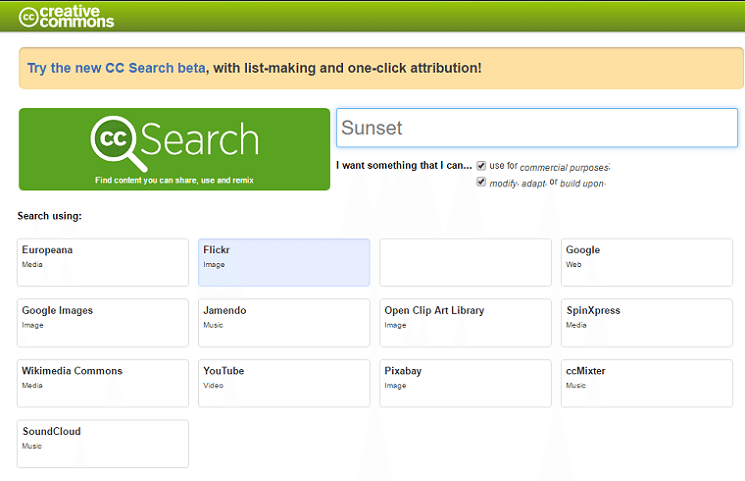Screen dimensions: 745x481
Task: Click the commercial purposes label text
Action: [564, 167]
